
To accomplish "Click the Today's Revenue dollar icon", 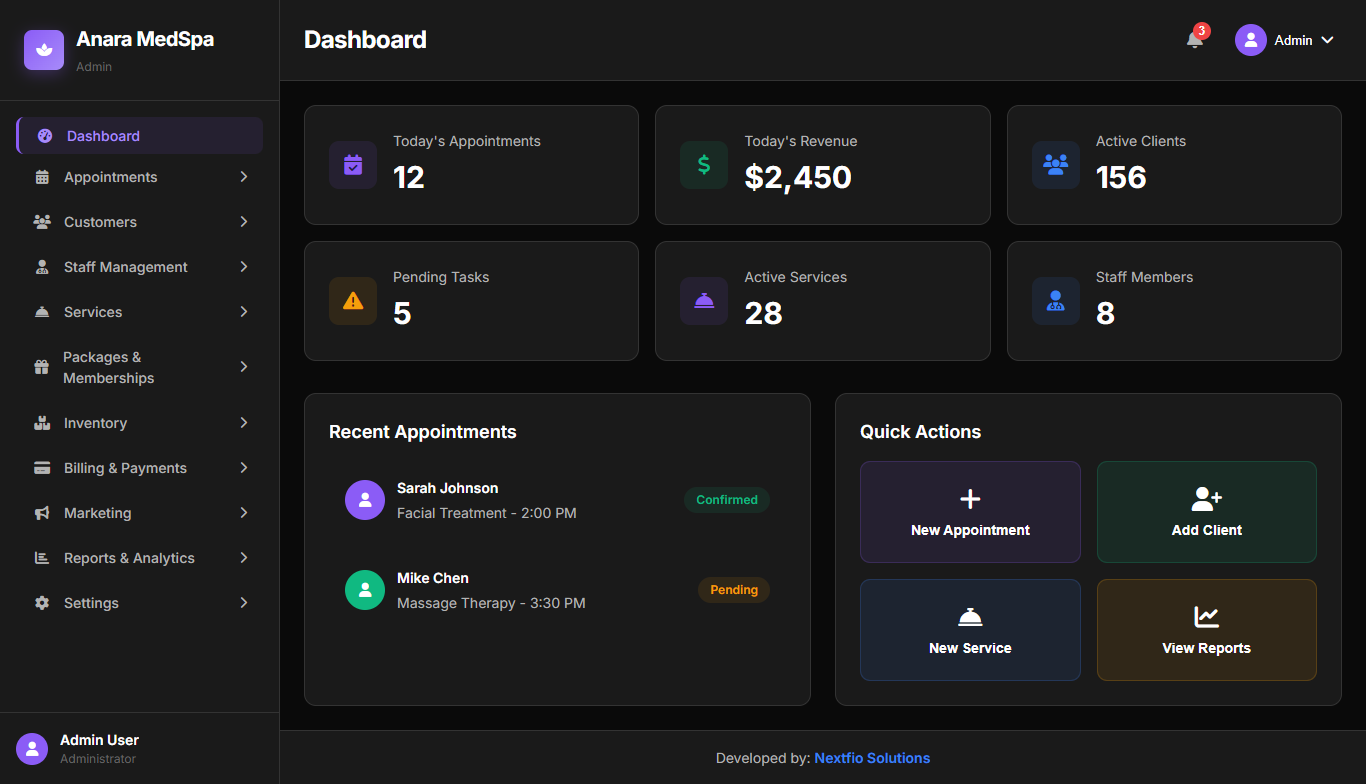I will (704, 165).
